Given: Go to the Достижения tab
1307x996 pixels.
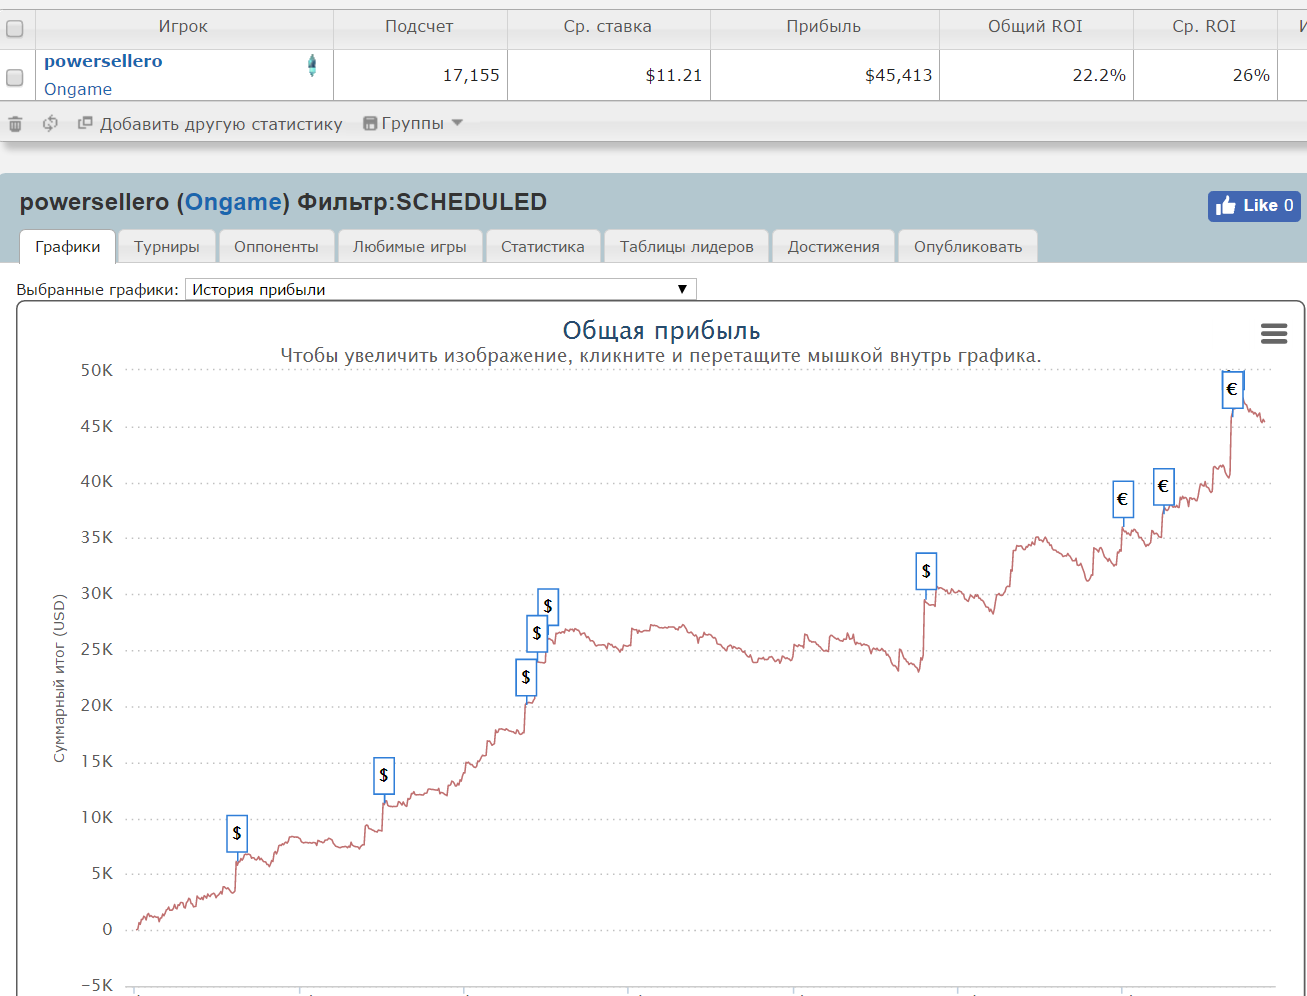Looking at the screenshot, I should pyautogui.click(x=833, y=247).
